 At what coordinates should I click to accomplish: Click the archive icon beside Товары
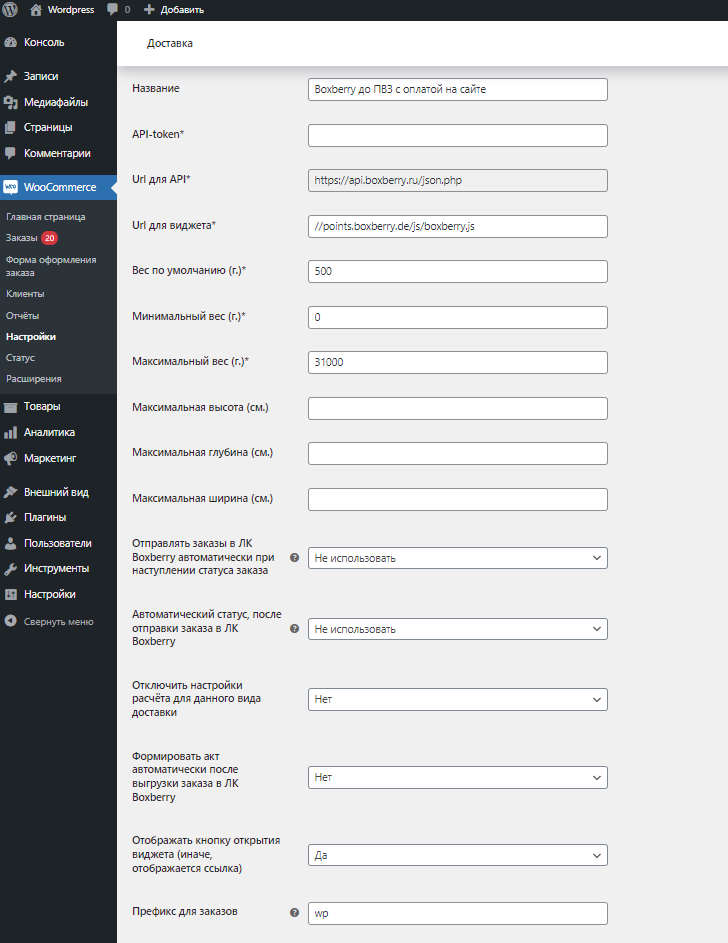click(11, 407)
